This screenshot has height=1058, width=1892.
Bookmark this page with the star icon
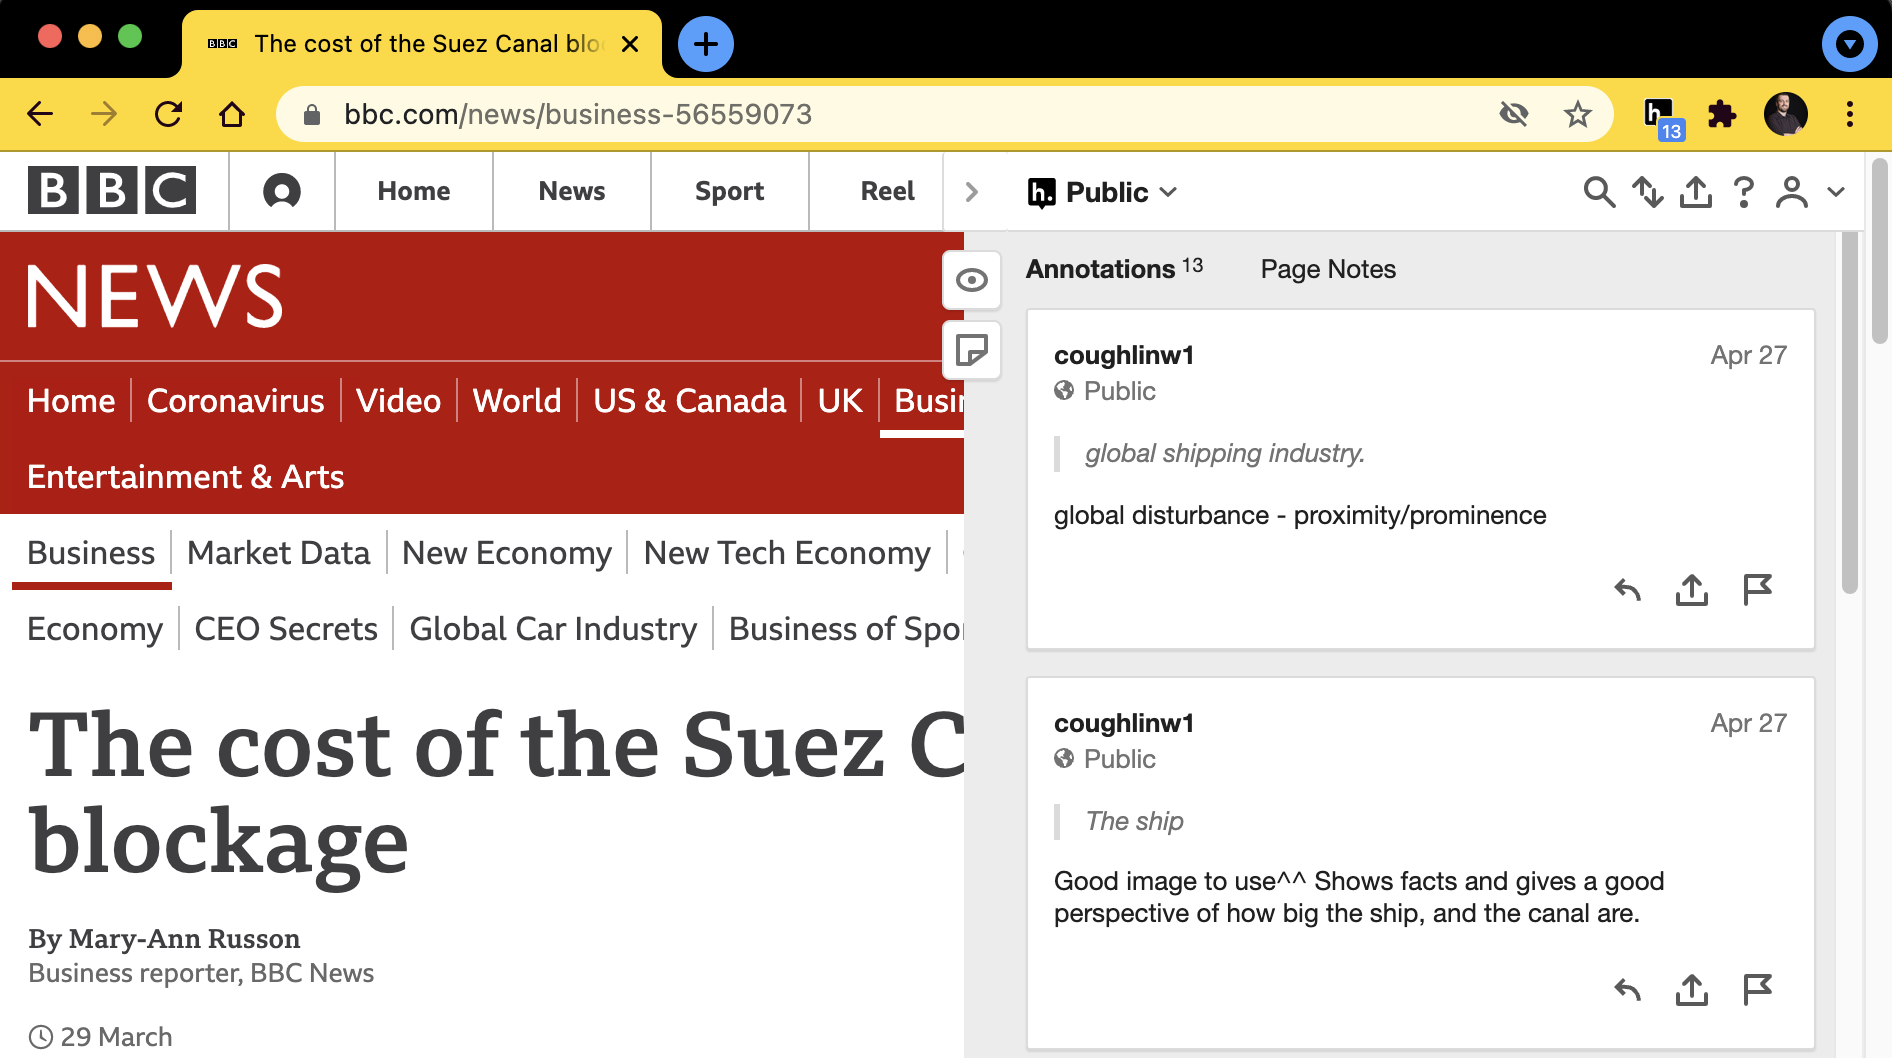click(1578, 114)
